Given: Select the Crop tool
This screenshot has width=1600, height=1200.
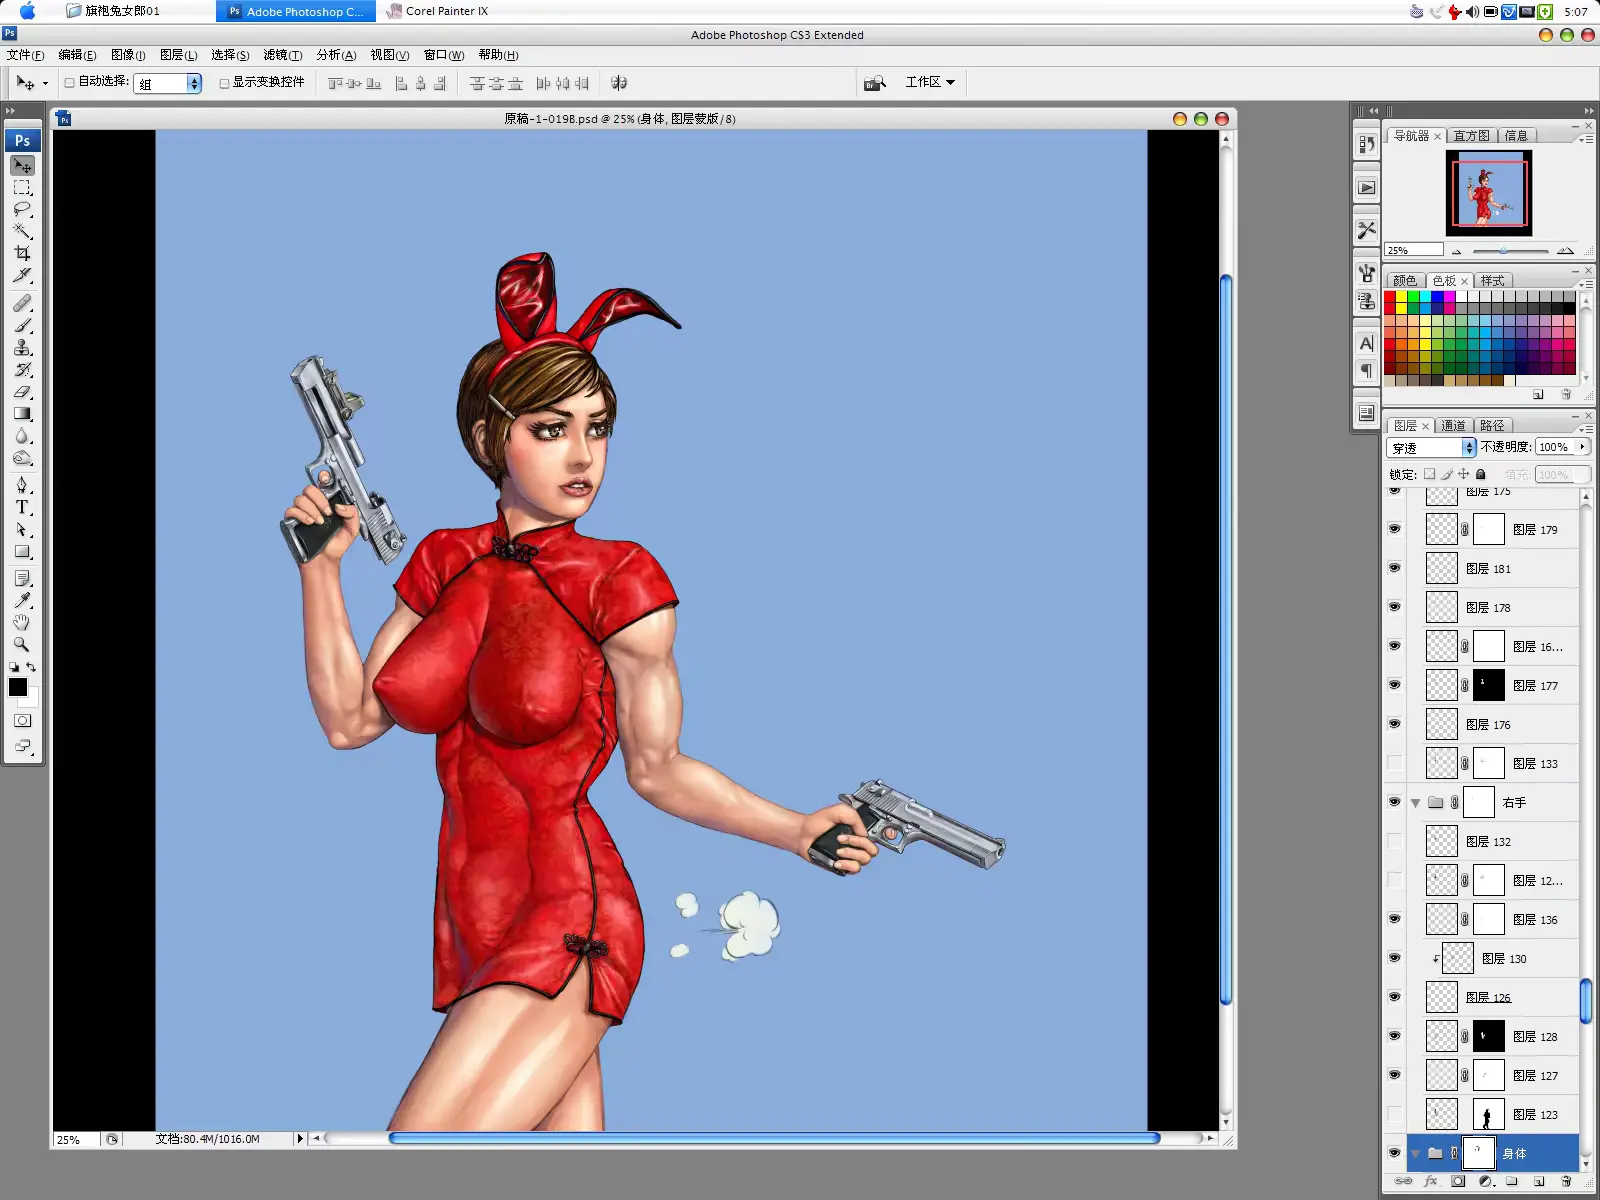Looking at the screenshot, I should (22, 254).
